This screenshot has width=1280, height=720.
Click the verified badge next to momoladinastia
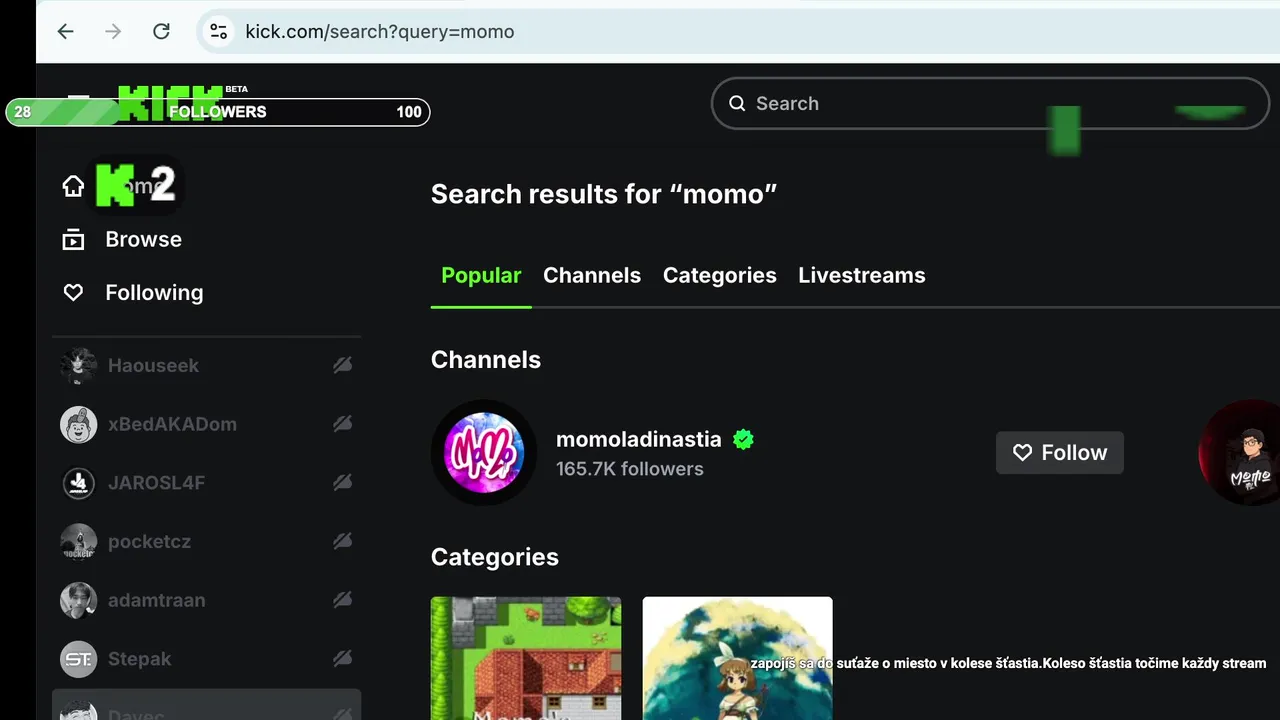(x=743, y=439)
